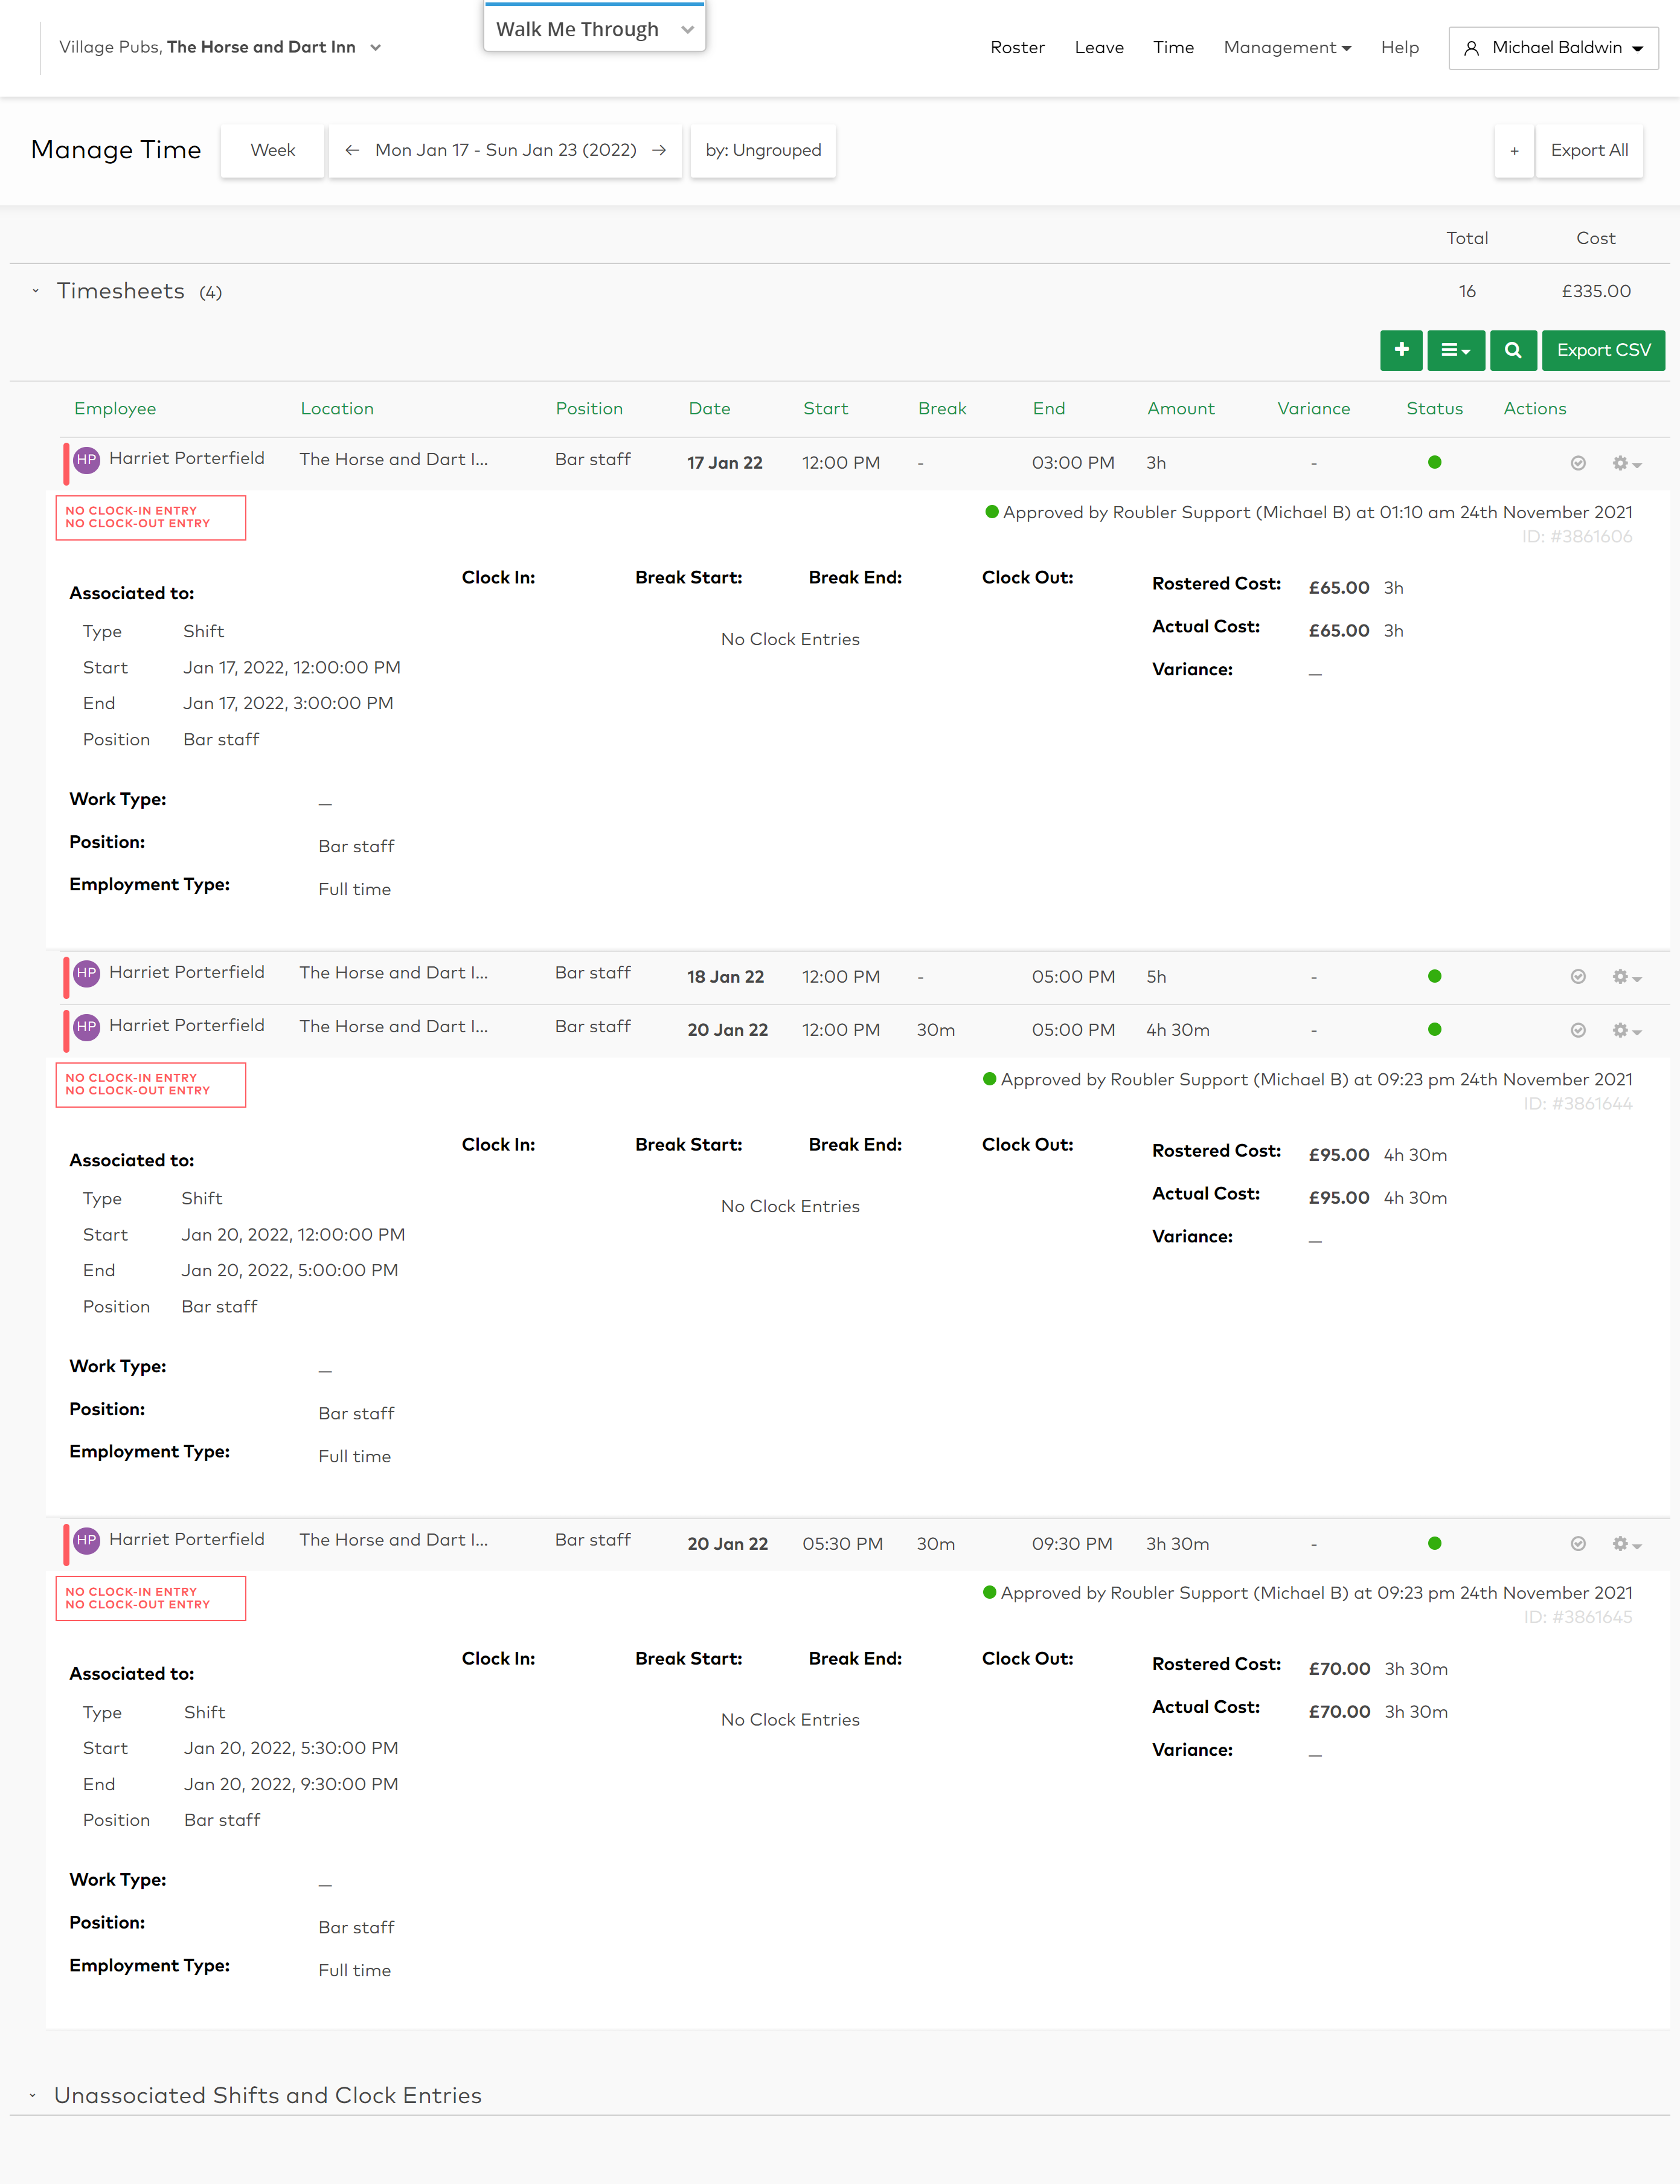This screenshot has height=2184, width=1680.
Task: Collapse the Timesheets section
Action: pyautogui.click(x=35, y=291)
